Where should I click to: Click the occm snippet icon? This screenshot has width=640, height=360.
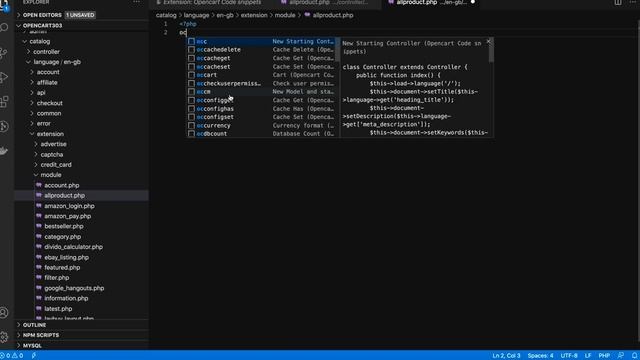[191, 92]
